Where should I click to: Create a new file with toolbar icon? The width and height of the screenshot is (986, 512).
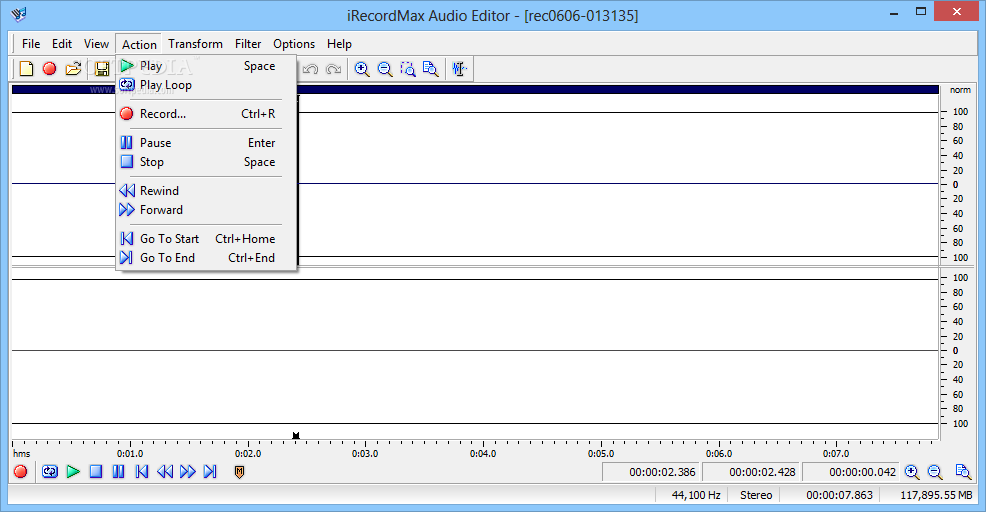click(x=26, y=69)
